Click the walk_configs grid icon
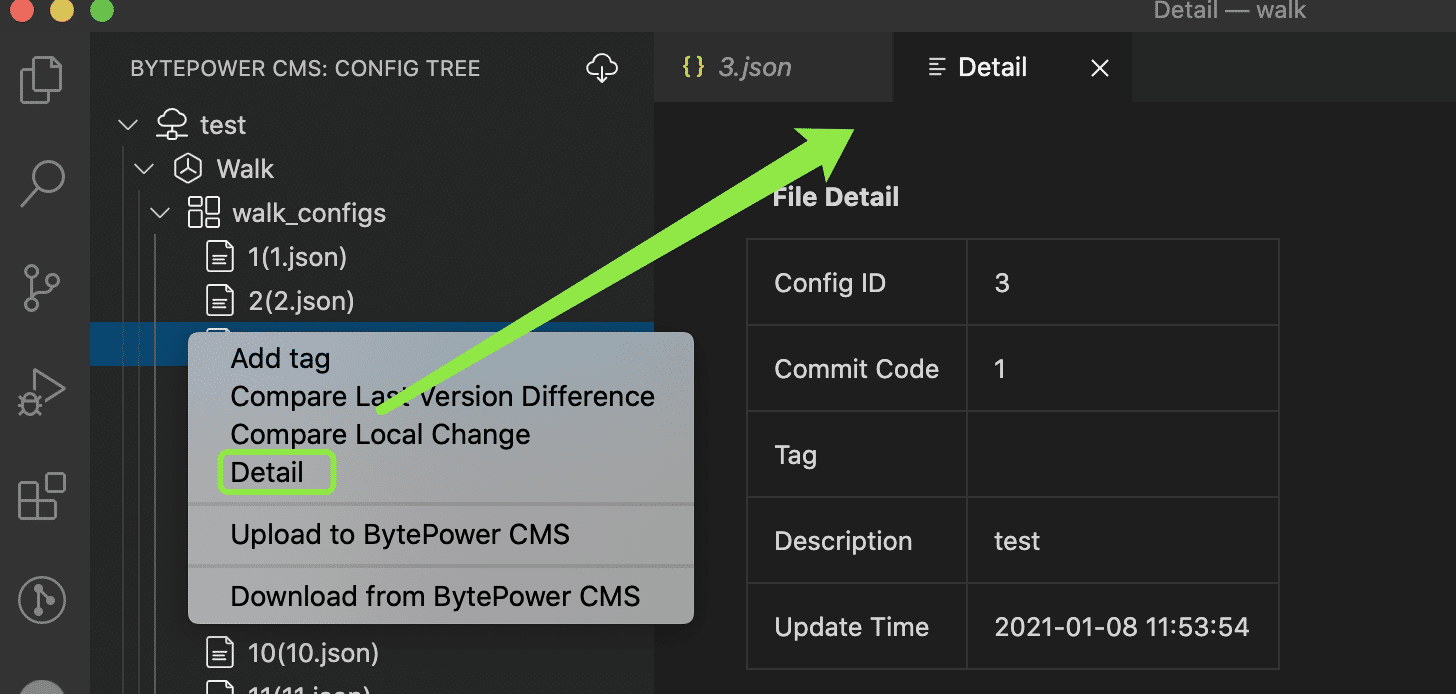 204,213
